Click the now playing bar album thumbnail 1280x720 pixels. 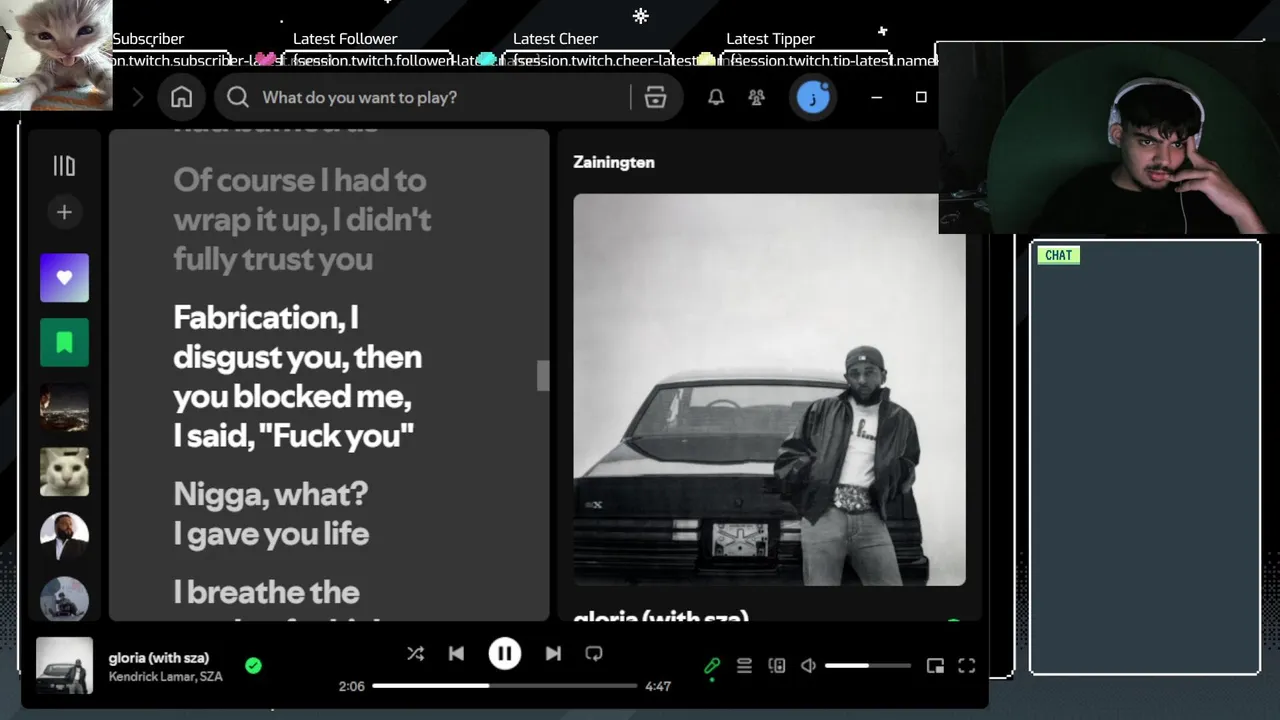(x=64, y=666)
